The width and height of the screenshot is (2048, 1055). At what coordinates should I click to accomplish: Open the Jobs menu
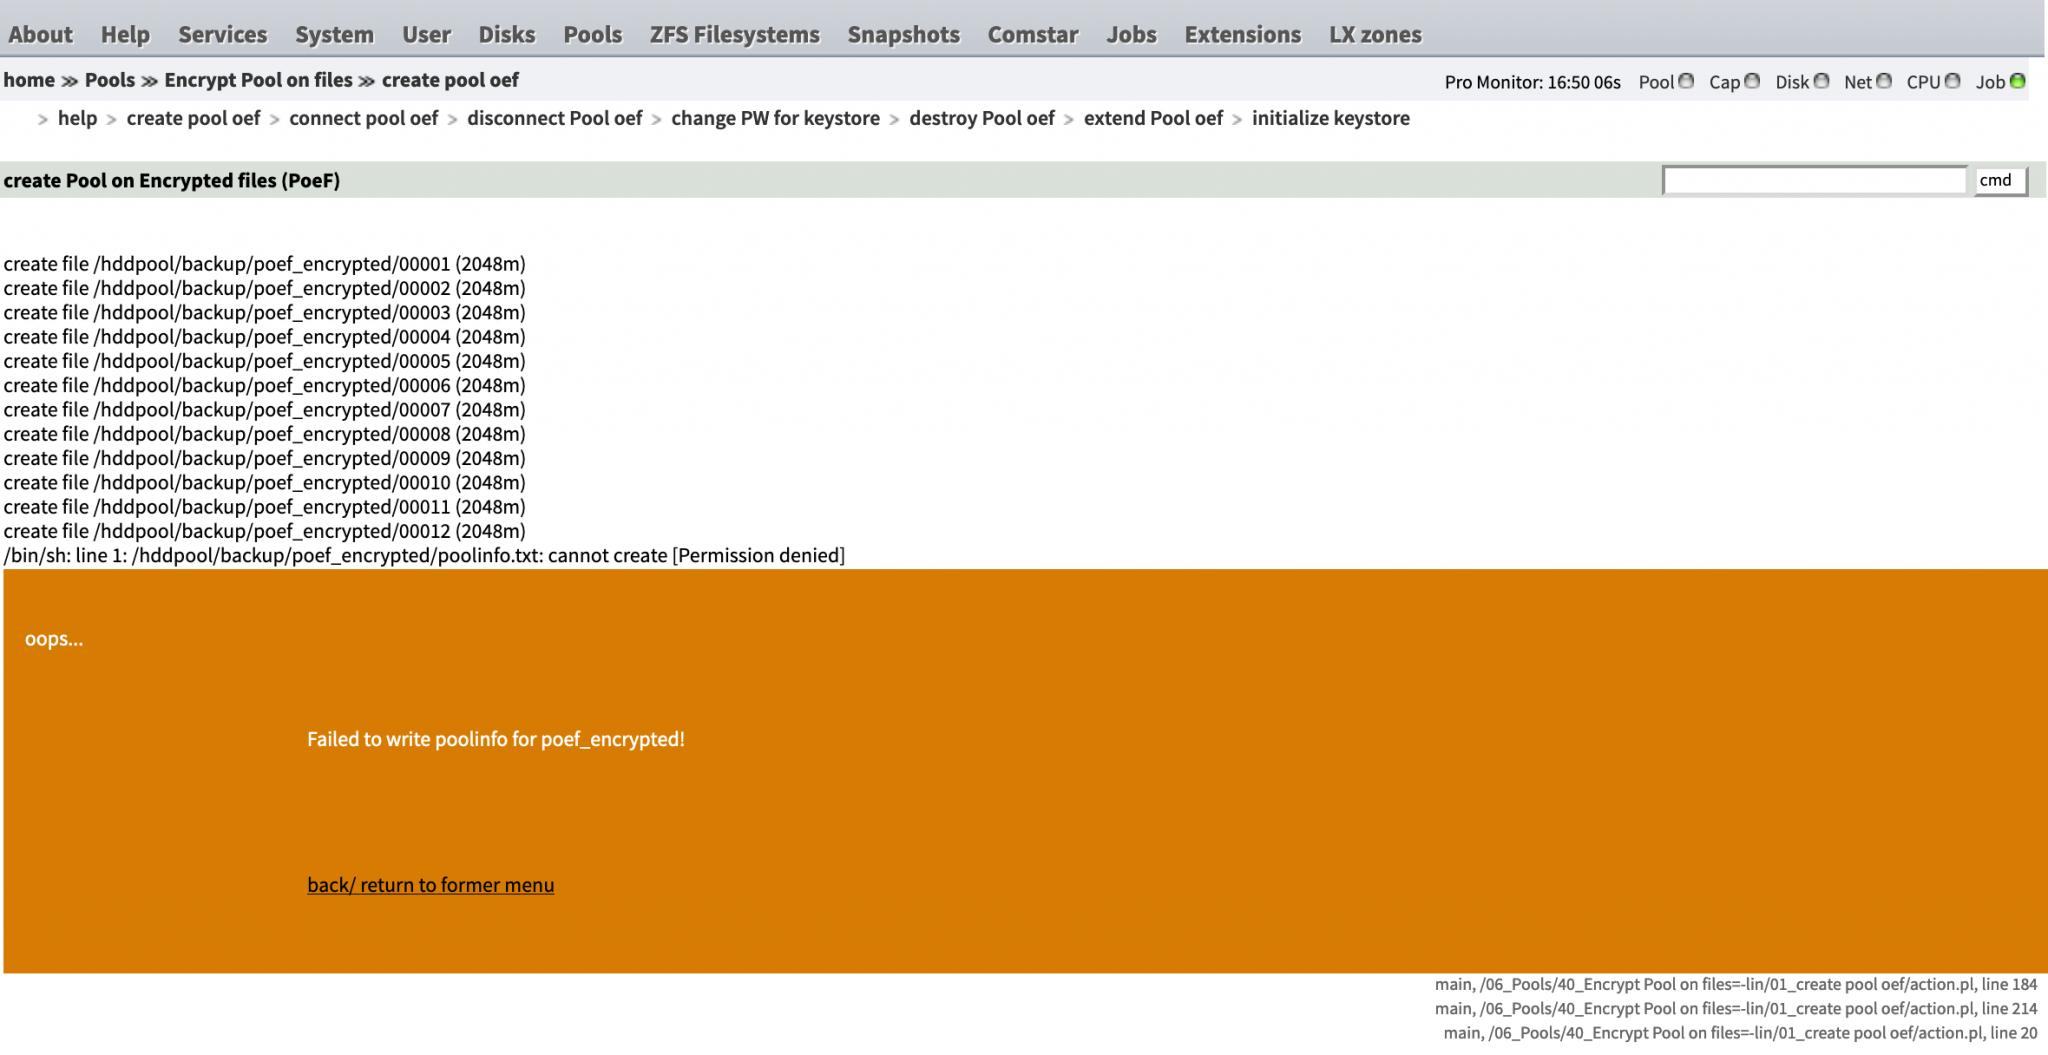pyautogui.click(x=1131, y=34)
